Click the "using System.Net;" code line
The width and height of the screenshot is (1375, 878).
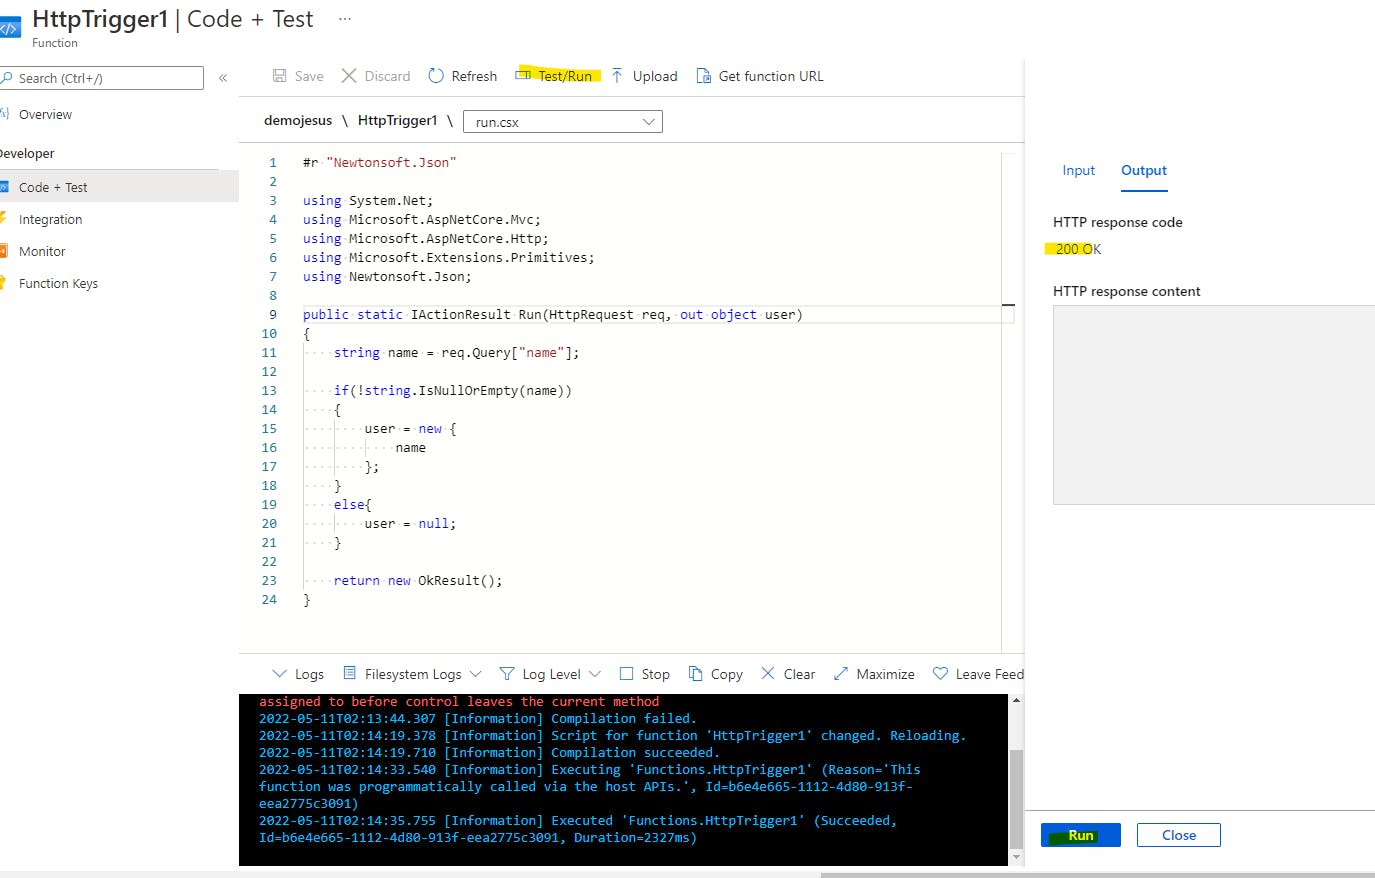368,200
